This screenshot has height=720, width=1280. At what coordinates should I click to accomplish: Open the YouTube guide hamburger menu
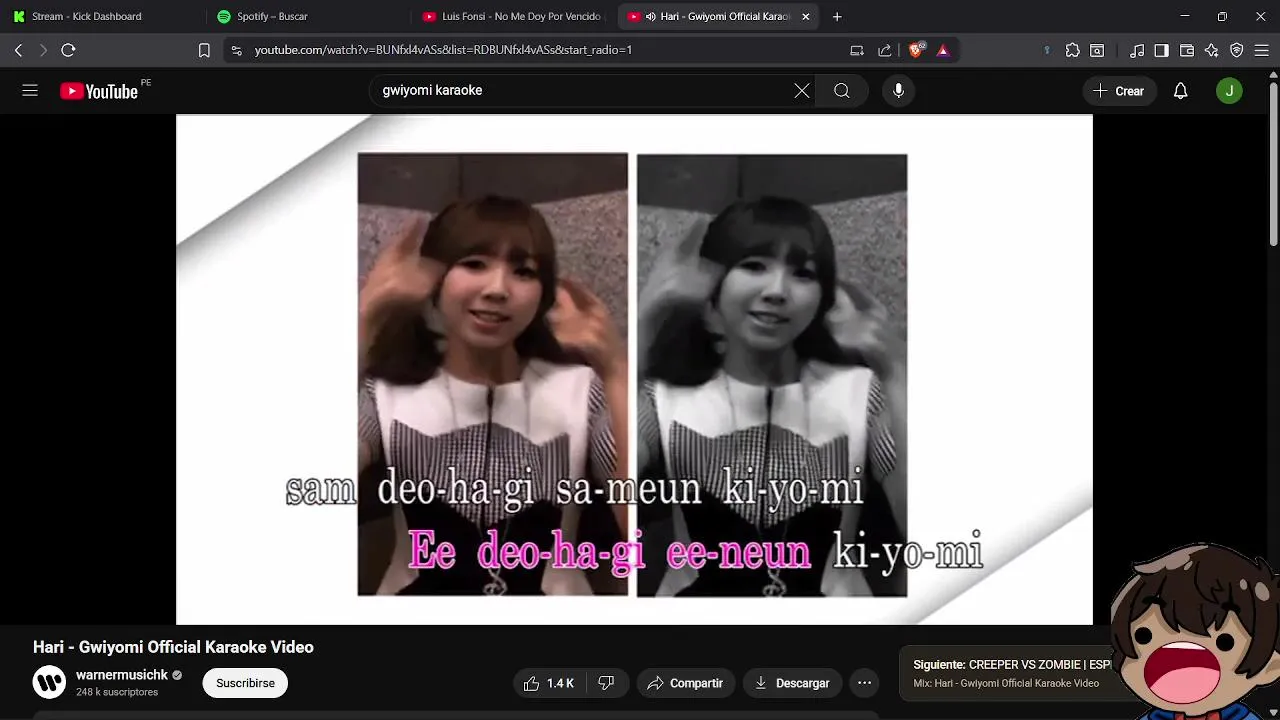click(30, 91)
